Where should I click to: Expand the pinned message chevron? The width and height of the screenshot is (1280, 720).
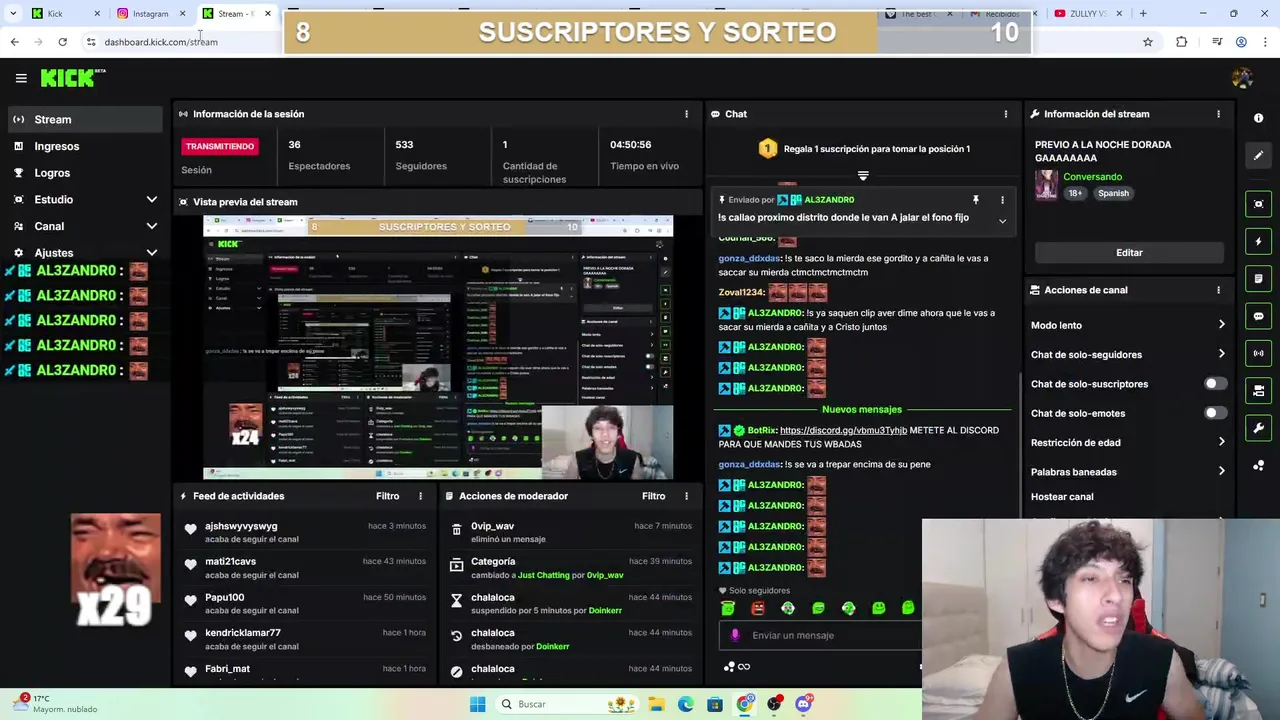click(1002, 221)
